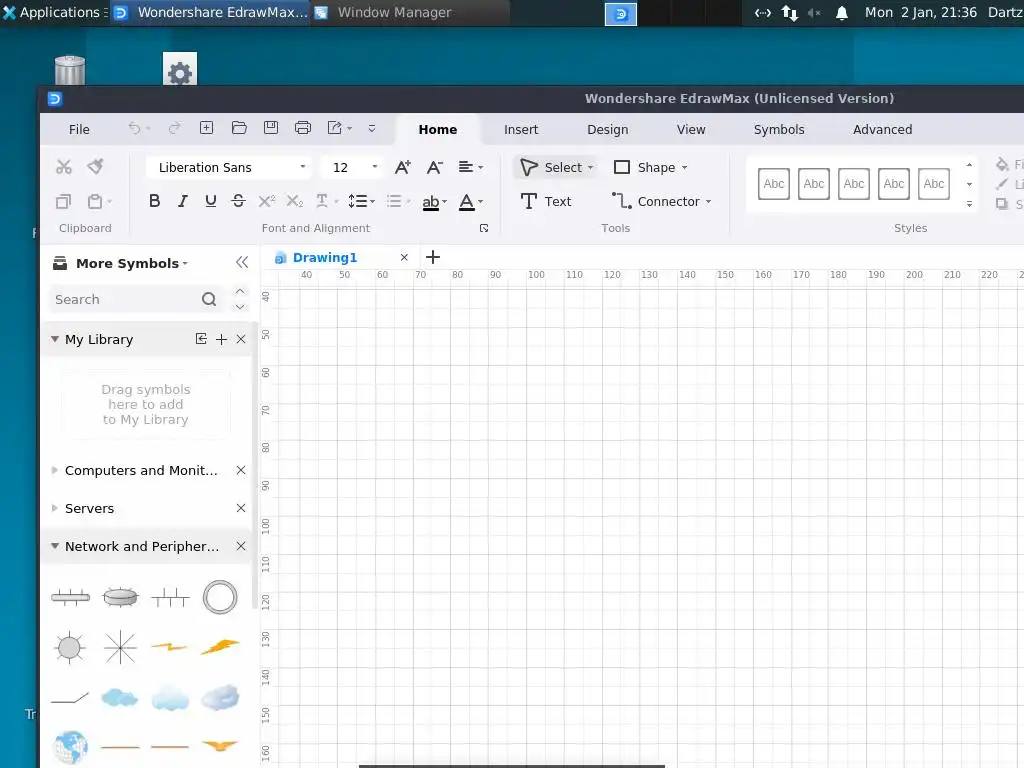Open the Shape tool dropdown
This screenshot has height=768, width=1024.
click(x=684, y=168)
